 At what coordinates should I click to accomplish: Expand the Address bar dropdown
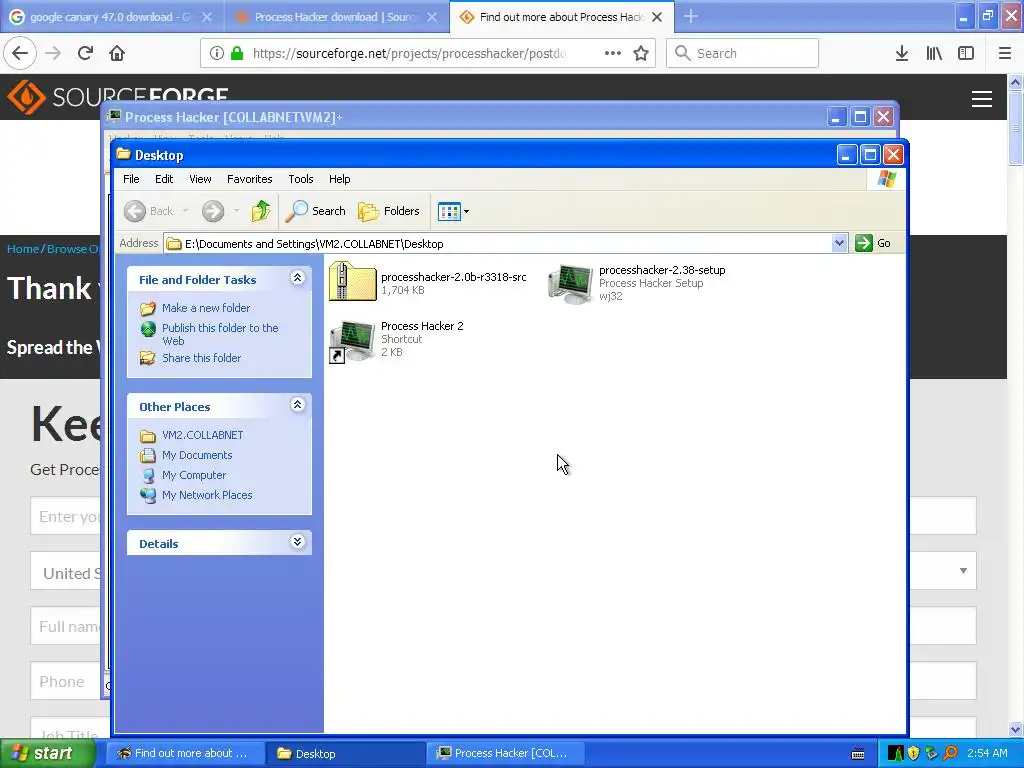pyautogui.click(x=839, y=244)
